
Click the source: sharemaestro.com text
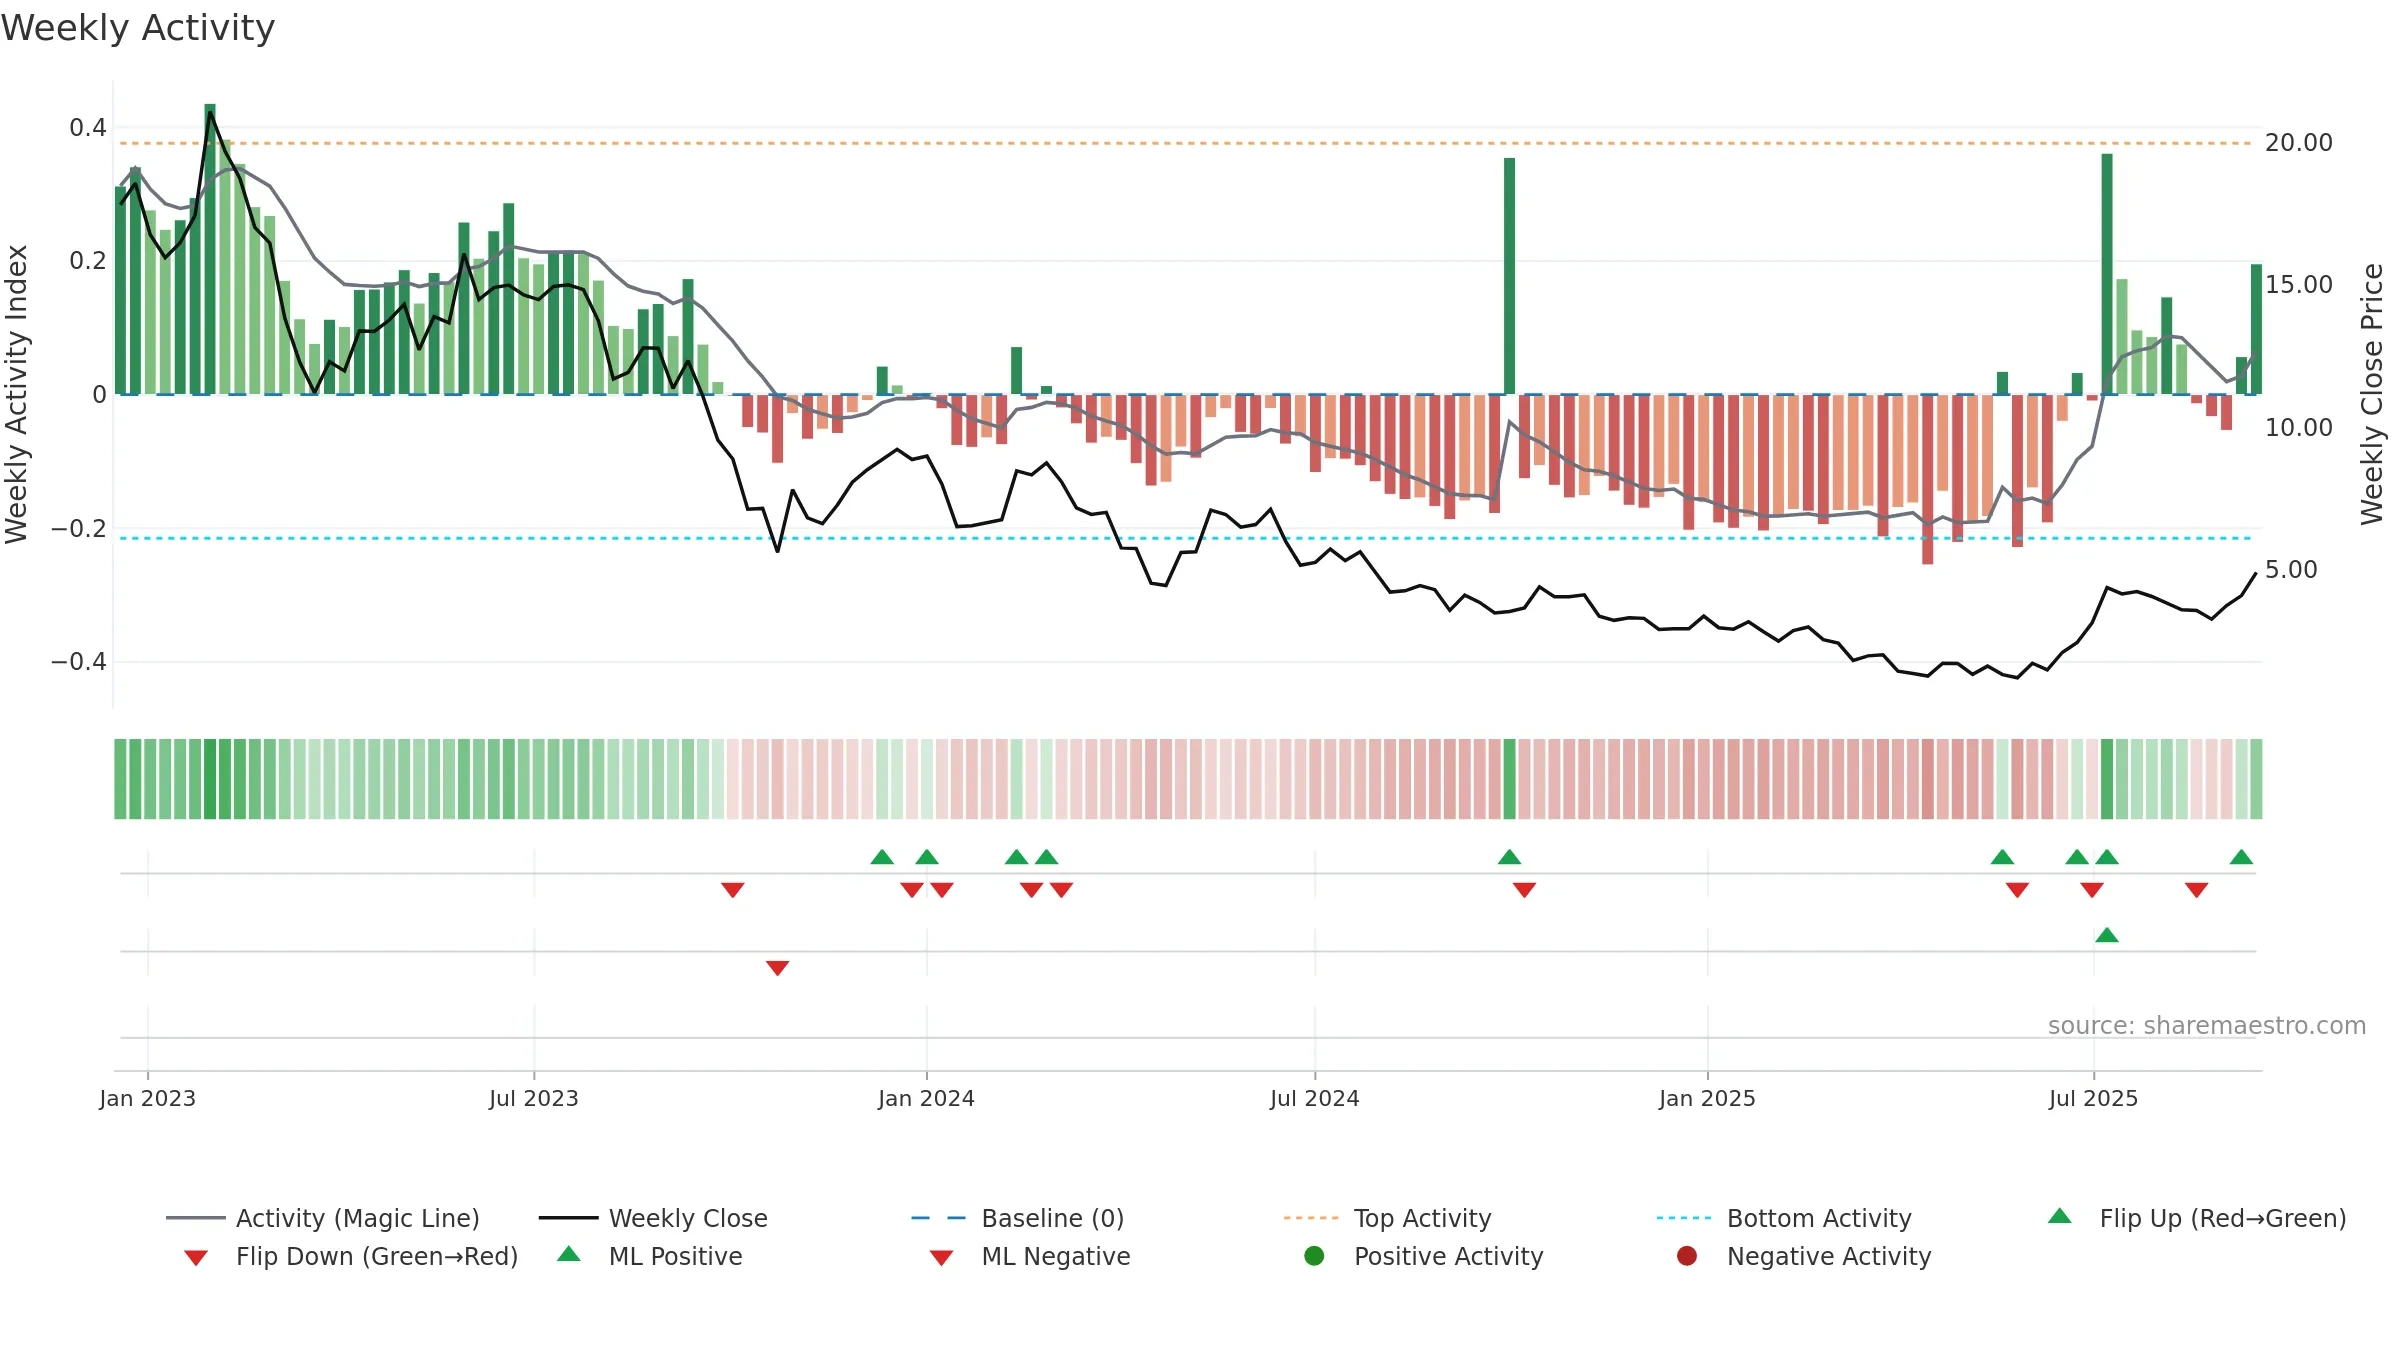[2207, 1026]
